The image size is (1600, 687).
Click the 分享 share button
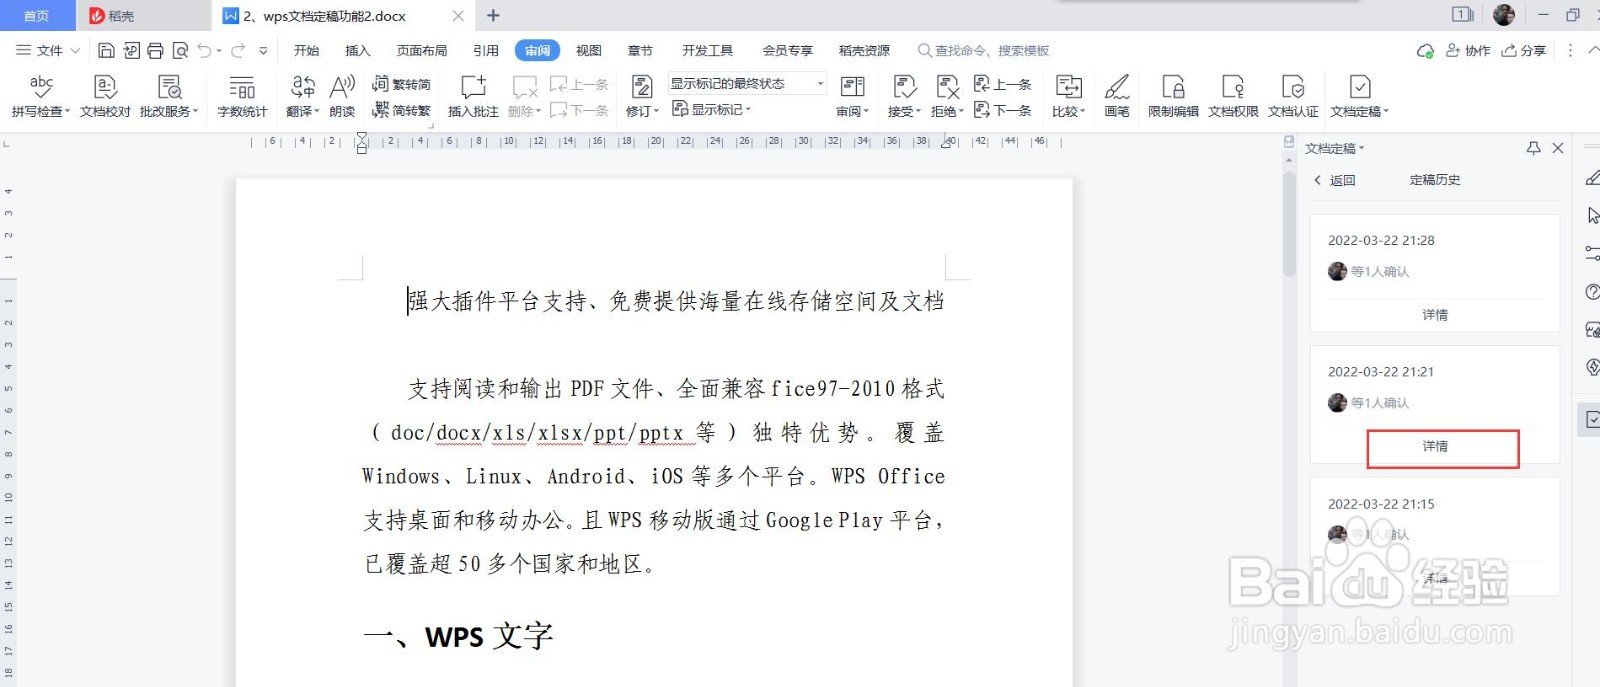[1523, 50]
